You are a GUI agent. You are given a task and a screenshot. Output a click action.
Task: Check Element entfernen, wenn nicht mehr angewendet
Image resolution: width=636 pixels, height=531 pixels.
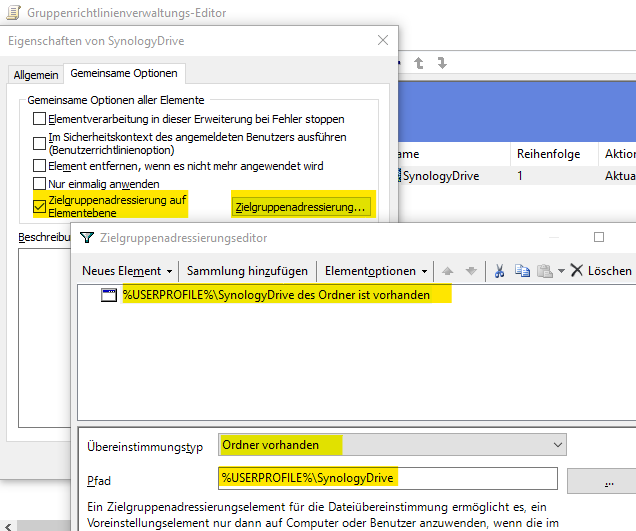[39, 166]
